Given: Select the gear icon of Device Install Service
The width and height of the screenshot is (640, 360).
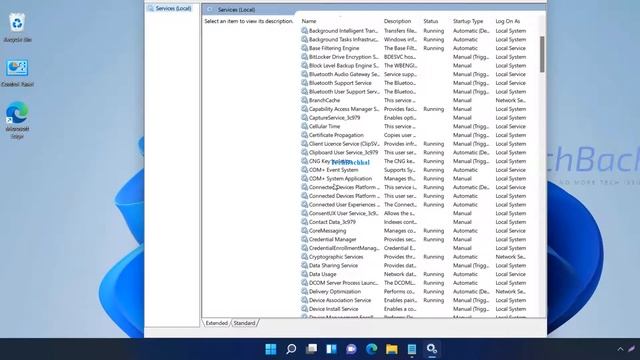Looking at the screenshot, I should [304, 309].
